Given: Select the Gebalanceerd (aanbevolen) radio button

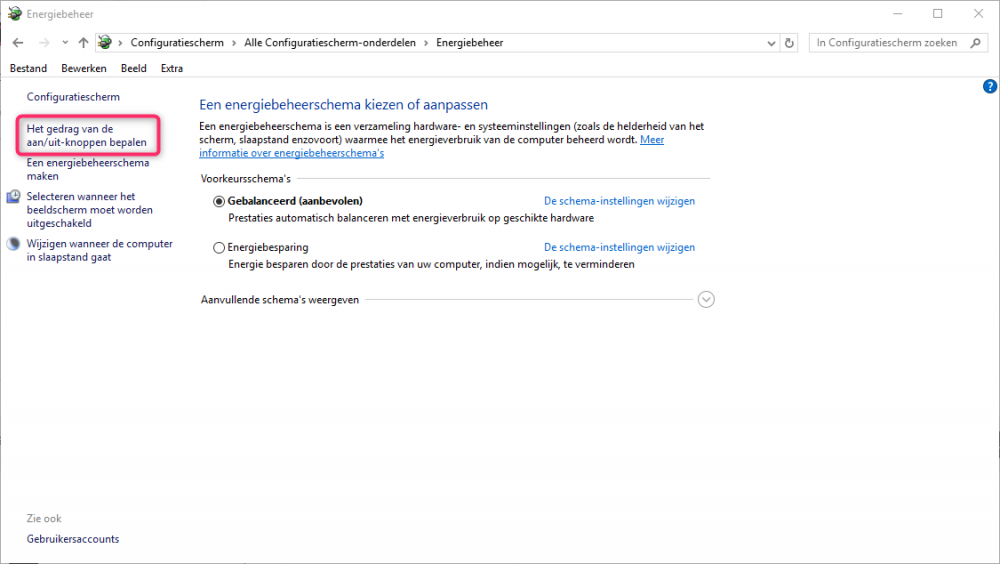Looking at the screenshot, I should 219,202.
